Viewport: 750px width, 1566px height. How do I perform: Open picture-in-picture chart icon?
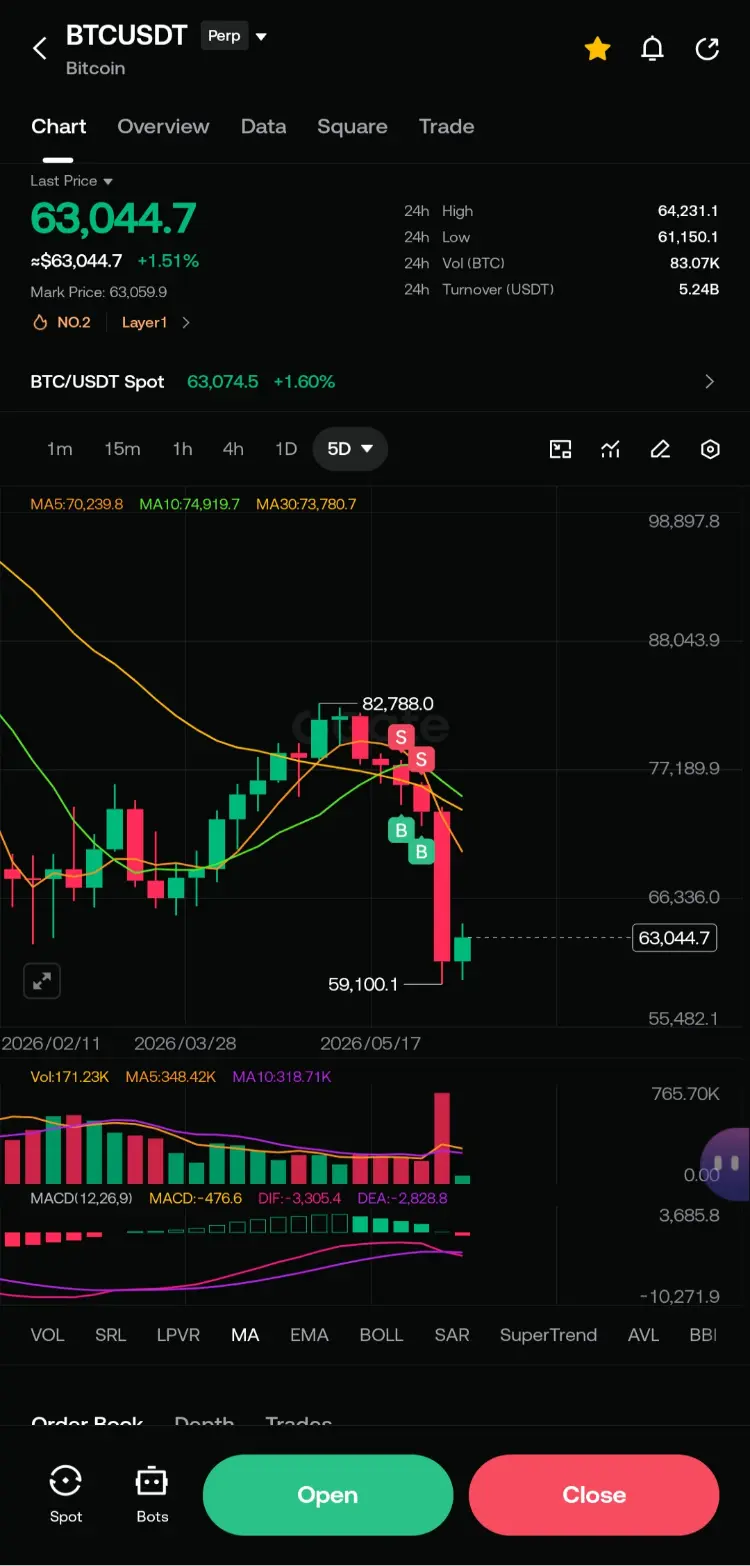click(x=561, y=449)
